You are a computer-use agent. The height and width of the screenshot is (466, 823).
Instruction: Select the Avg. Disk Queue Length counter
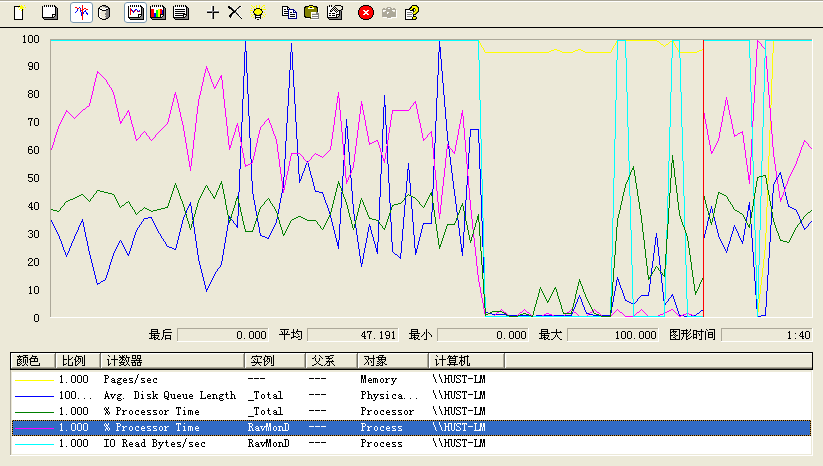[170, 396]
